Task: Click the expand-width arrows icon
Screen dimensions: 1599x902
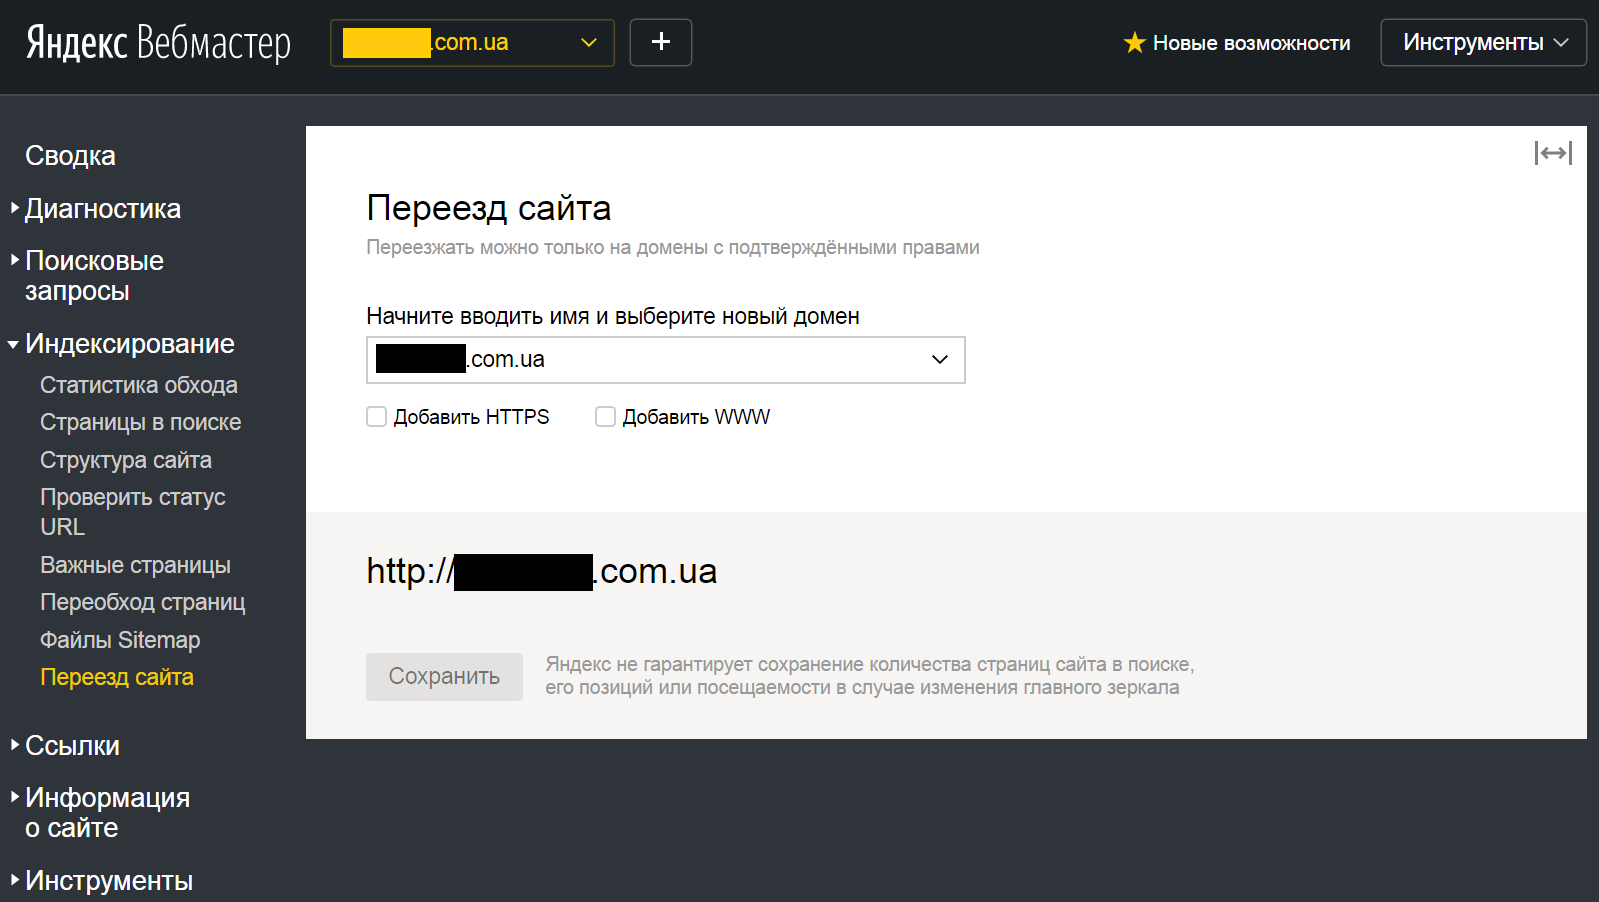Action: (x=1552, y=153)
